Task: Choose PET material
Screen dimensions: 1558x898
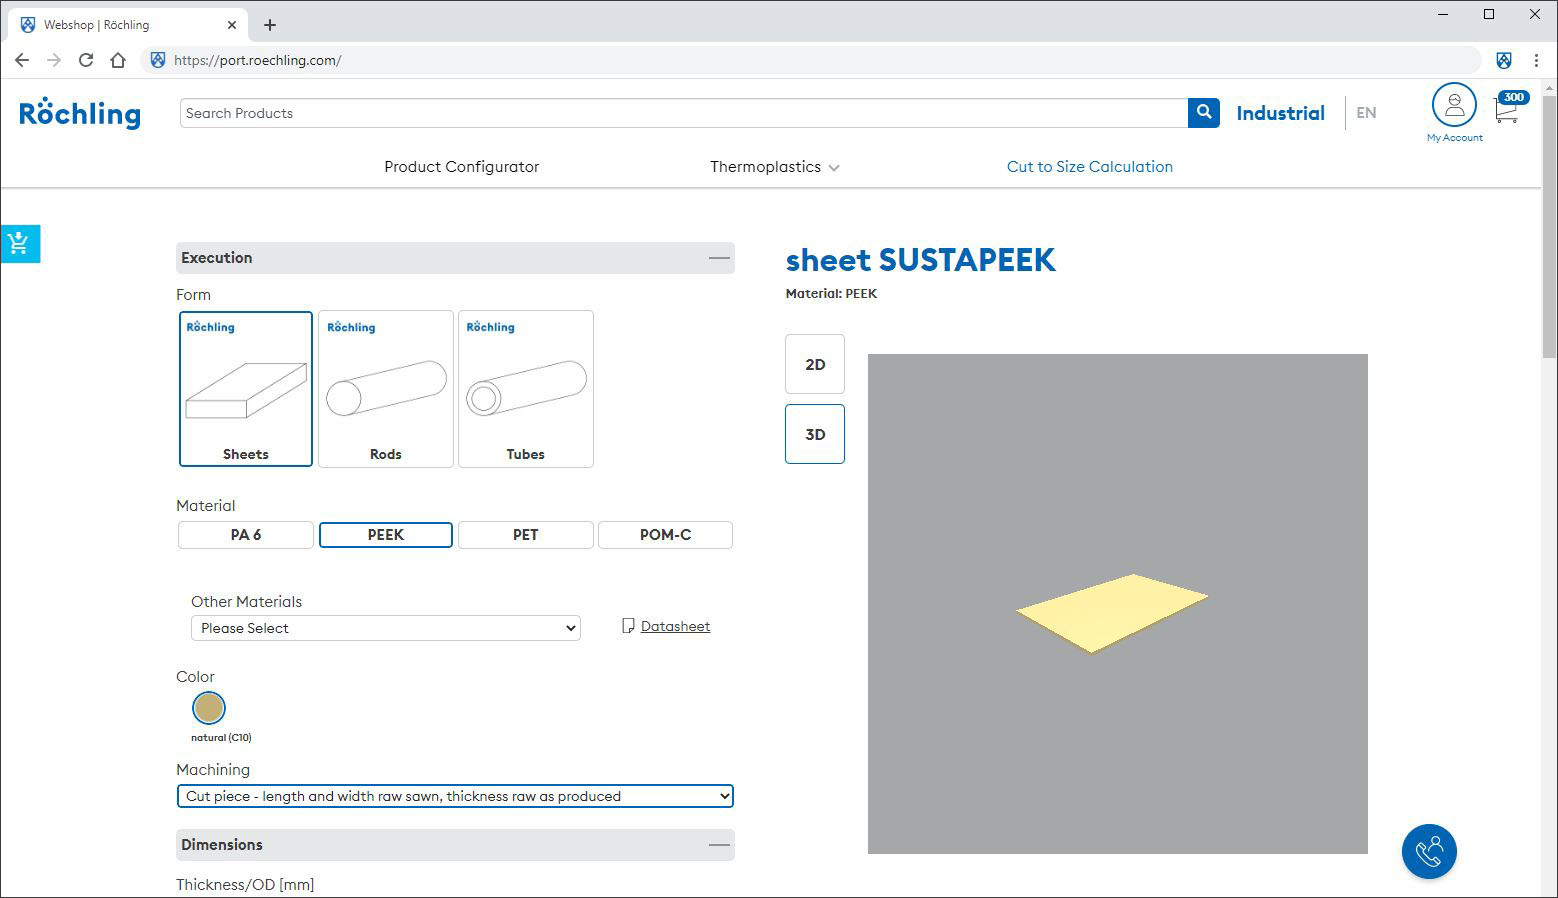Action: coord(526,535)
